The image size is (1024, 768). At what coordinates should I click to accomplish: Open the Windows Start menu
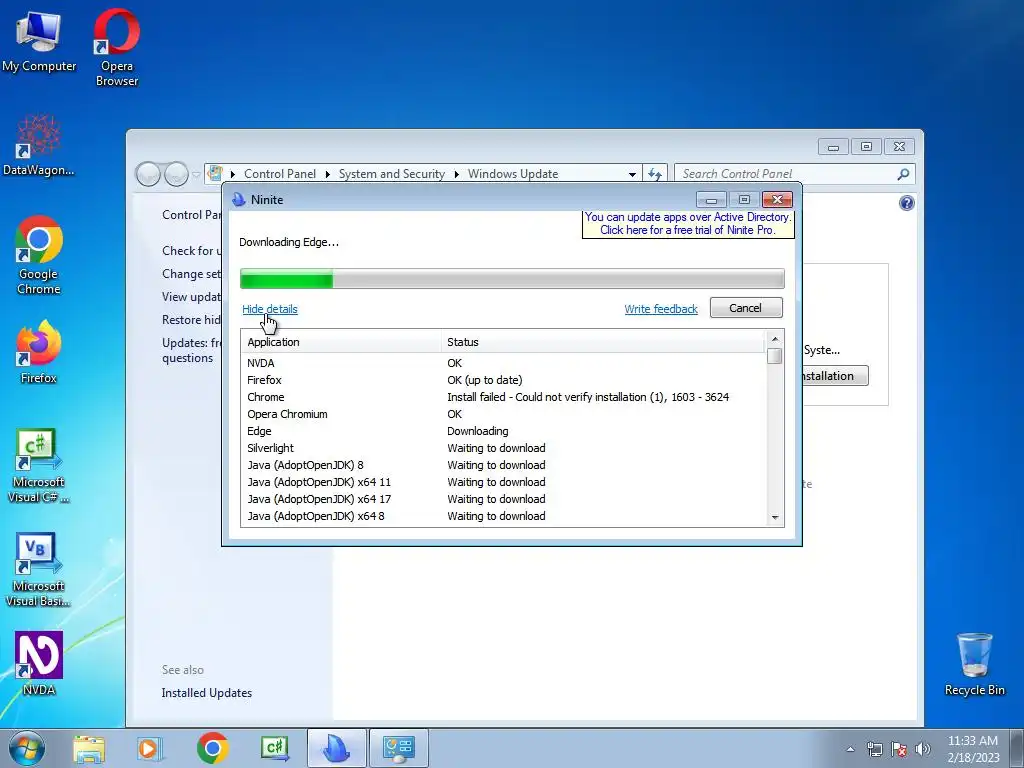pyautogui.click(x=27, y=748)
